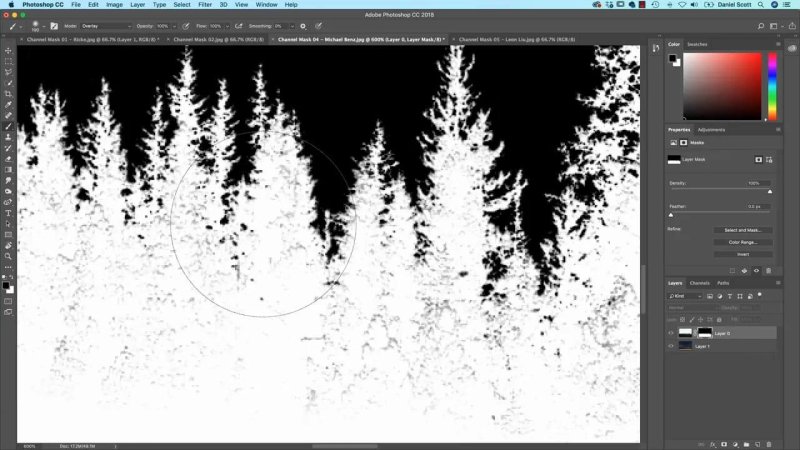Switch to the Adjustments tab
The width and height of the screenshot is (800, 450).
pos(711,130)
